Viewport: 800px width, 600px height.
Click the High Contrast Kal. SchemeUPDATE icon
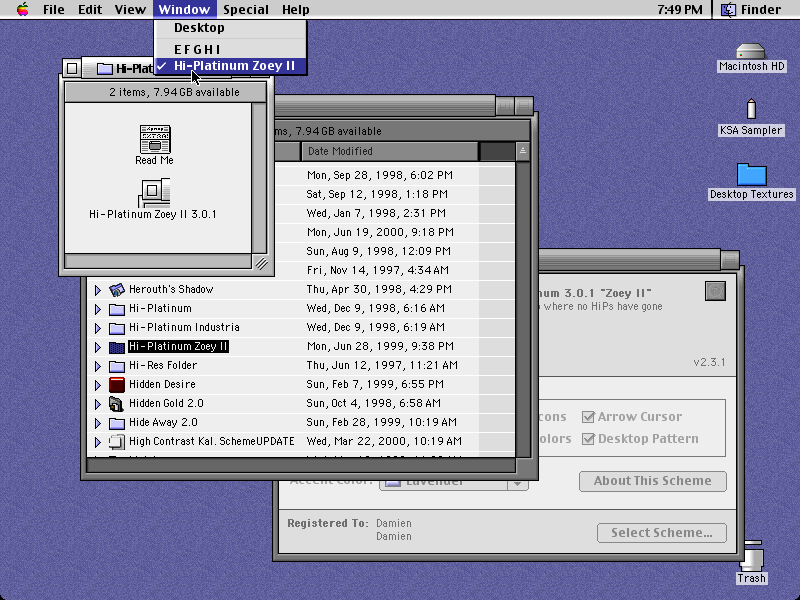[117, 441]
